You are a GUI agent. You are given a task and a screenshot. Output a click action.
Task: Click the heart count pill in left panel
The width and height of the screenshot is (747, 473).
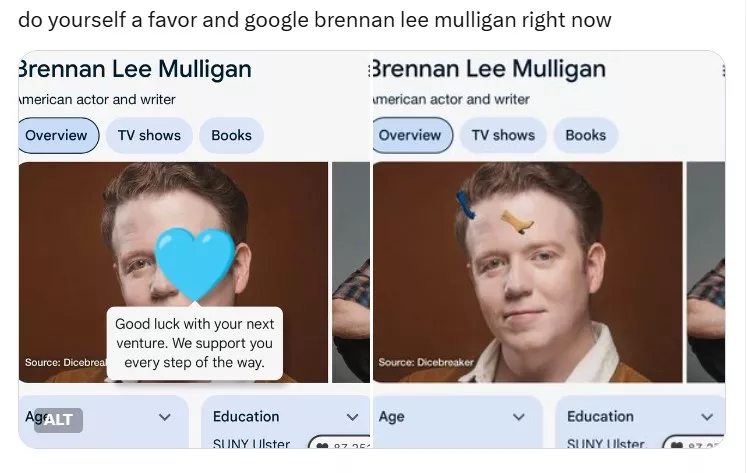coord(340,443)
